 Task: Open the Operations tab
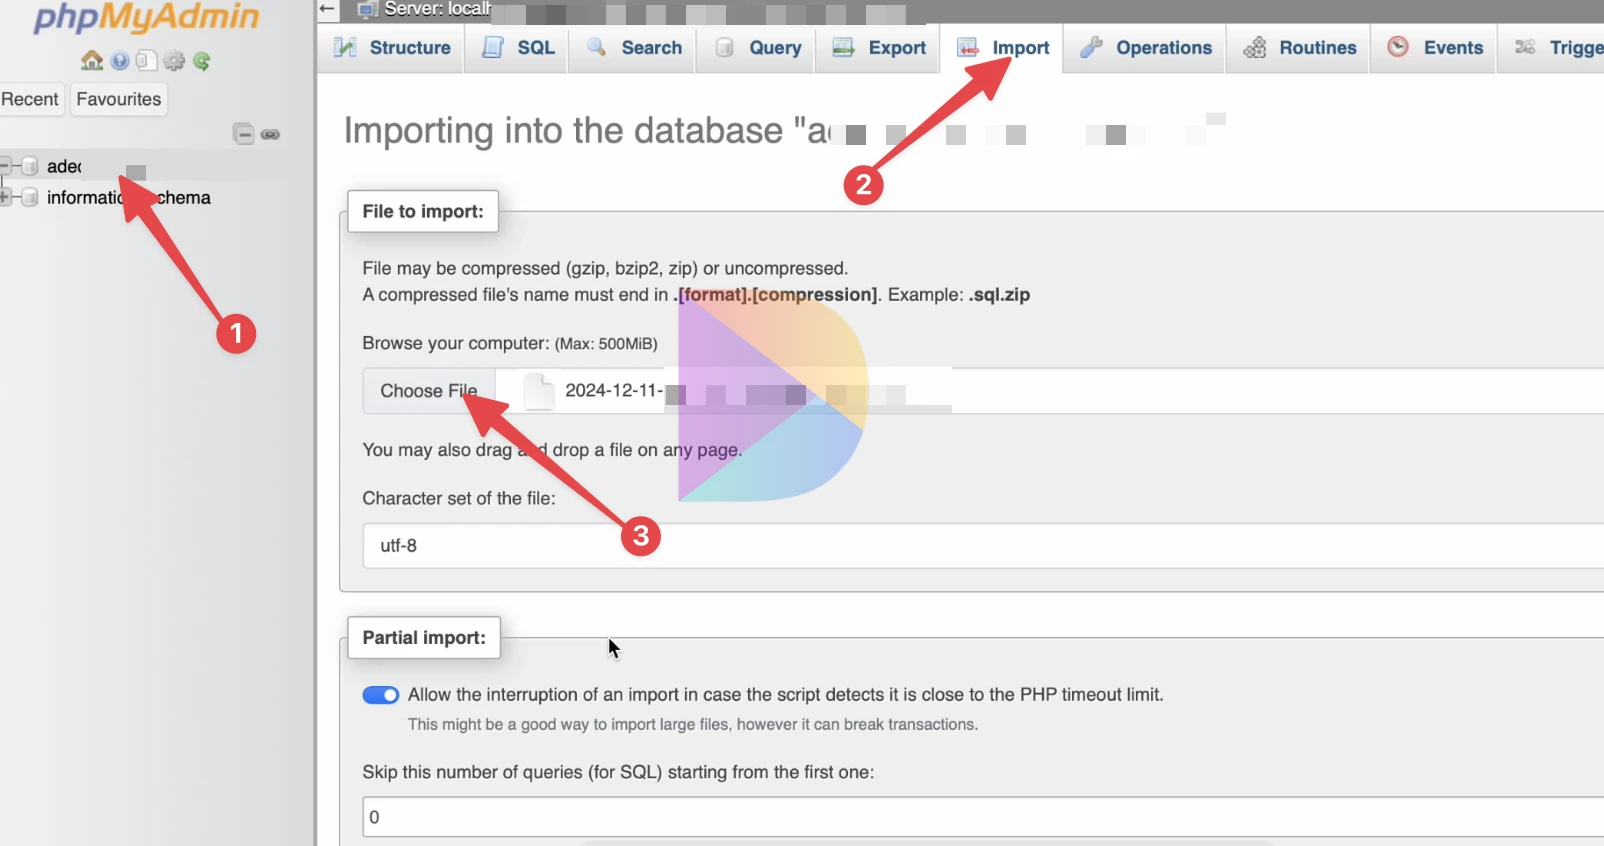1145,48
